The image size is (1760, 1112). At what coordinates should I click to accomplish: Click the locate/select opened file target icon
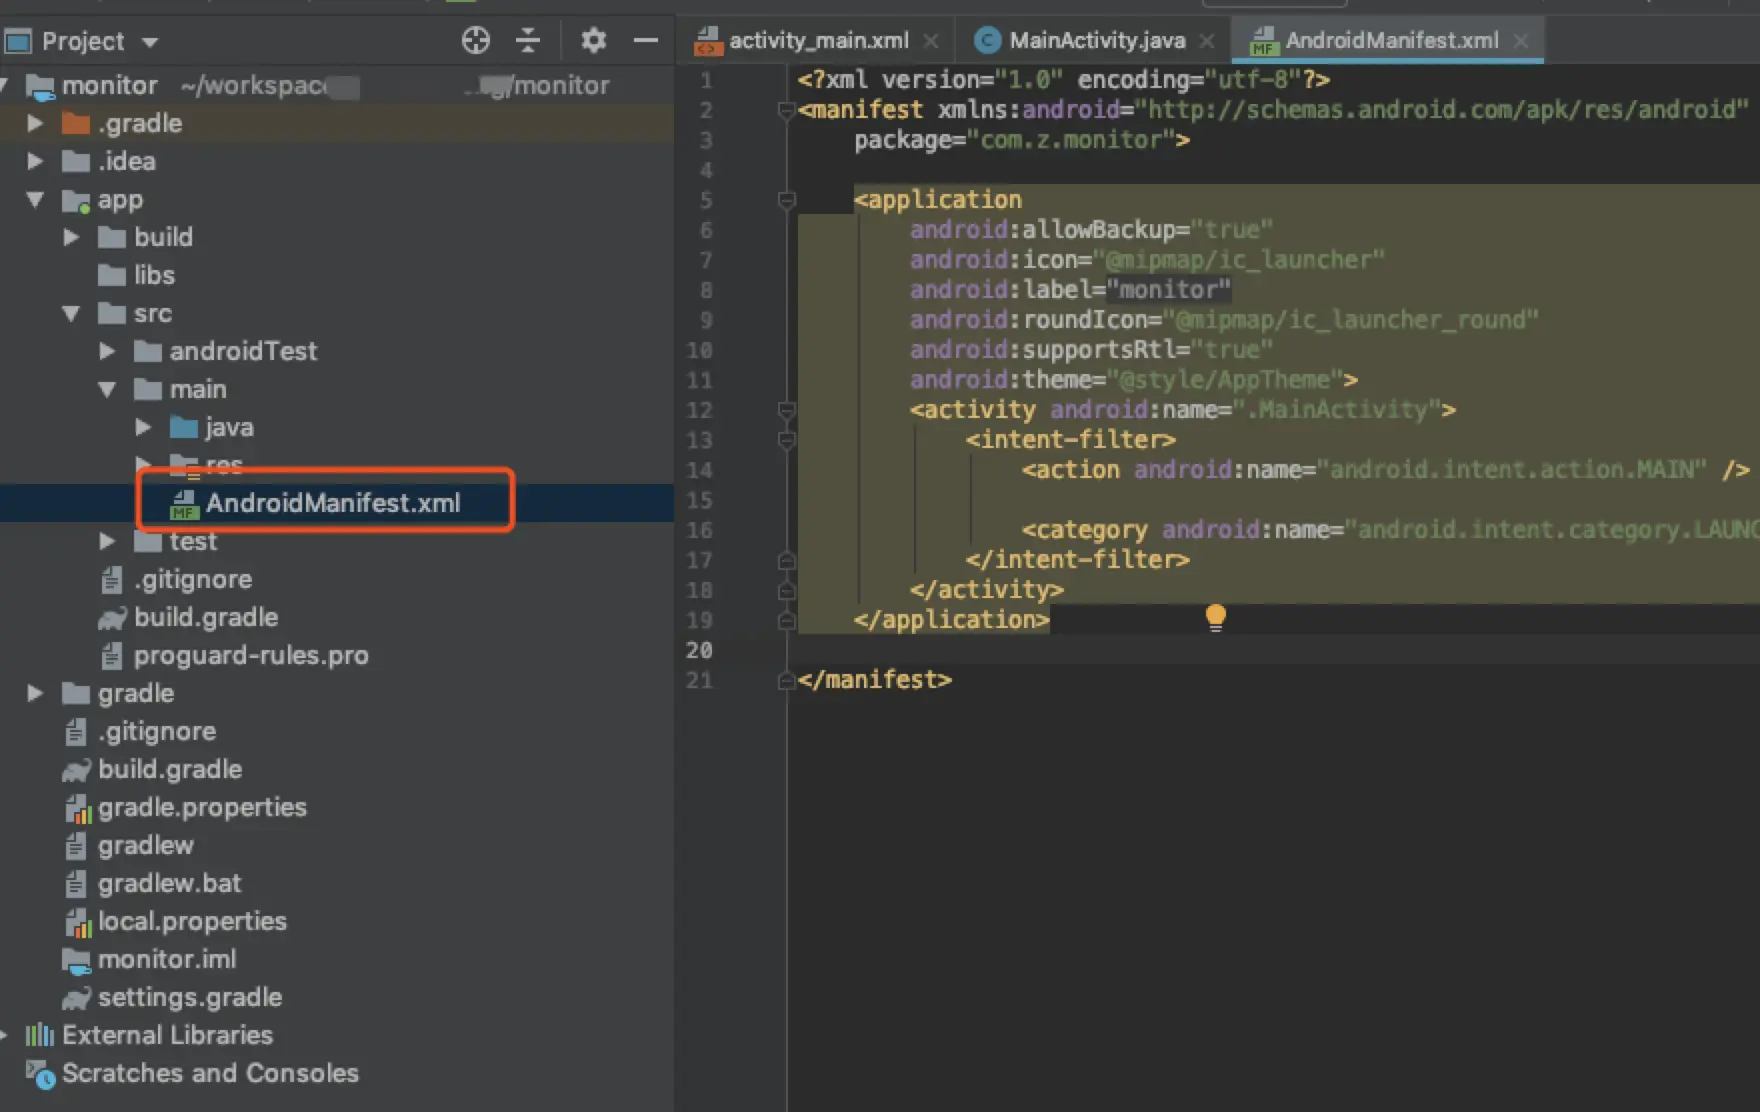click(x=476, y=40)
